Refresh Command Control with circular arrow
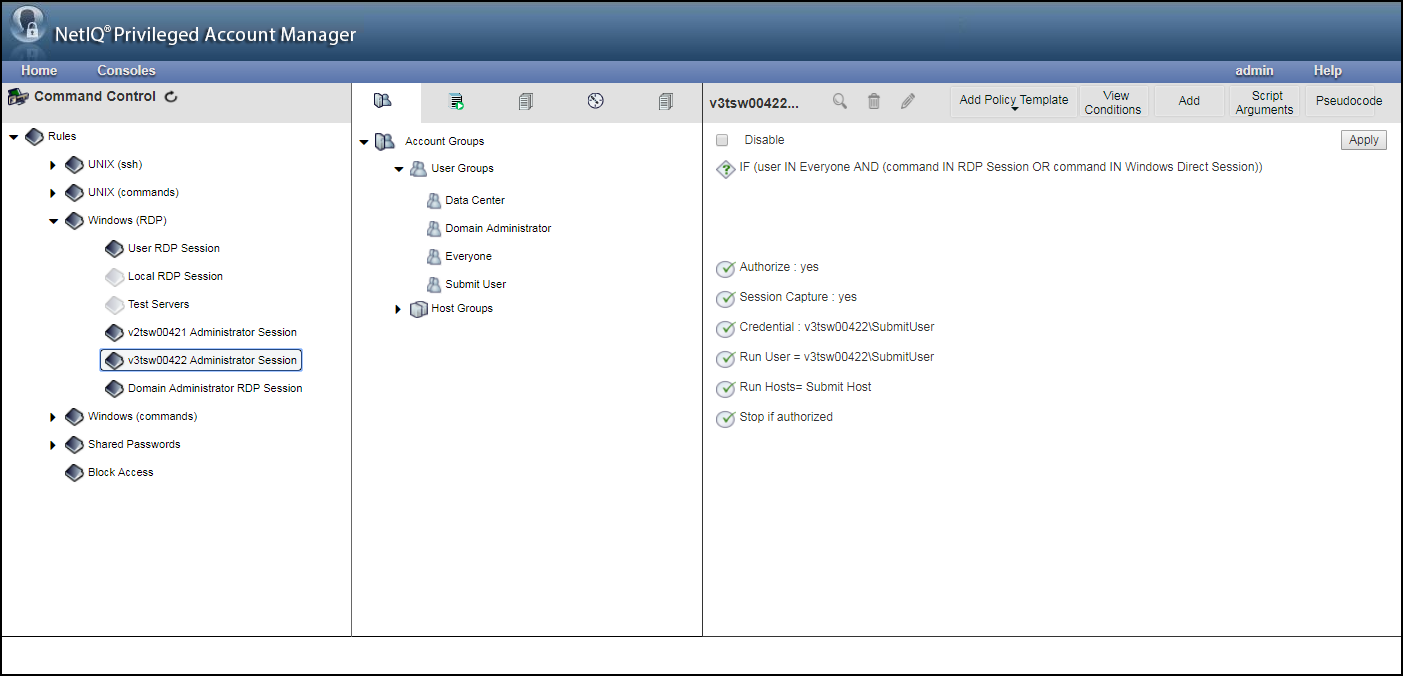Screen dimensions: 1403x676 click(171, 97)
